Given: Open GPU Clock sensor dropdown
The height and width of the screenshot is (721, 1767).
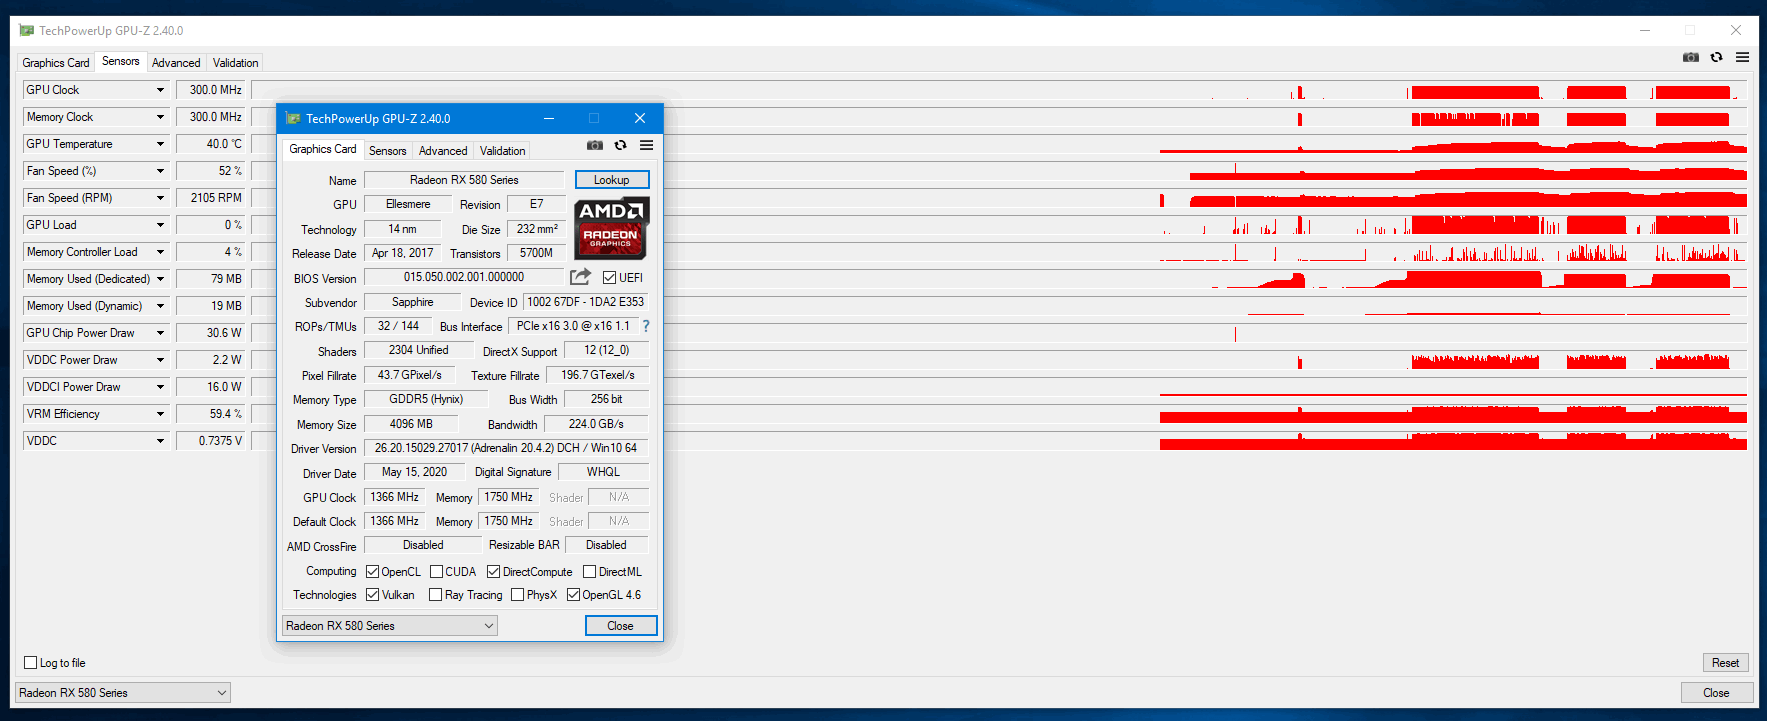Looking at the screenshot, I should point(160,90).
